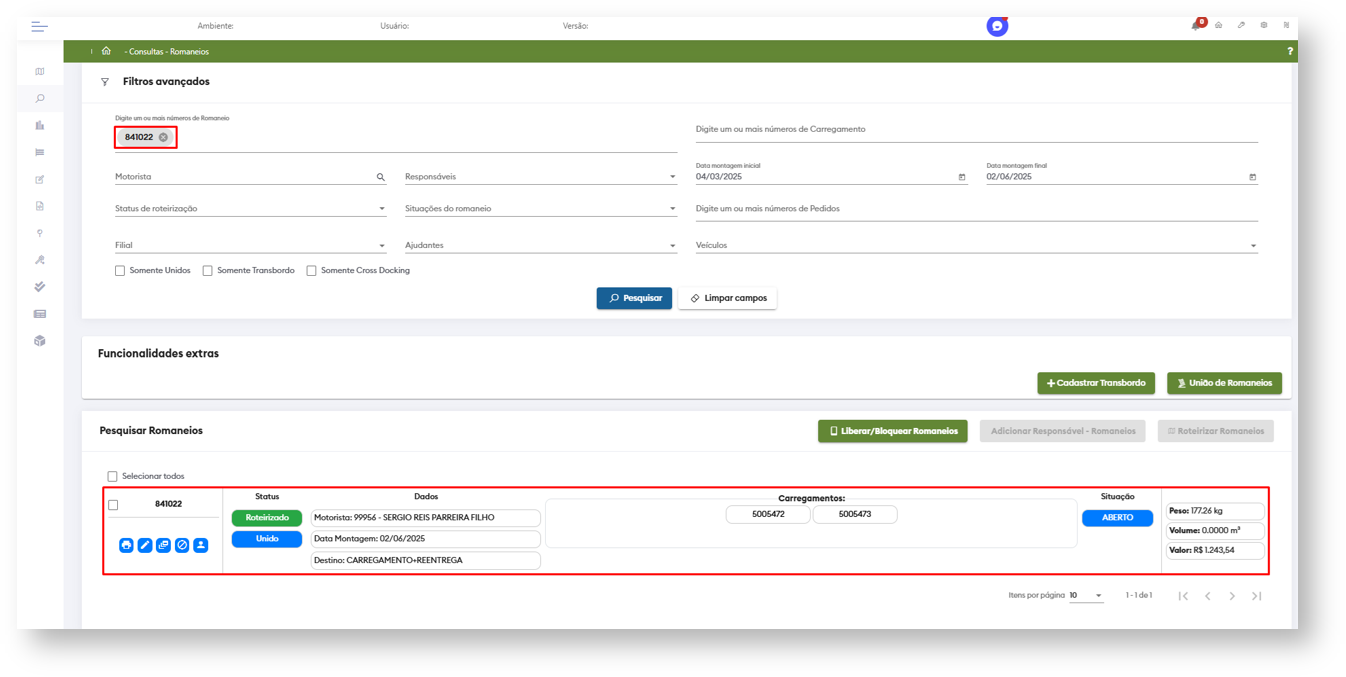The height and width of the screenshot is (677, 1346).
Task: Click the Pesquisar button
Action: 634,298
